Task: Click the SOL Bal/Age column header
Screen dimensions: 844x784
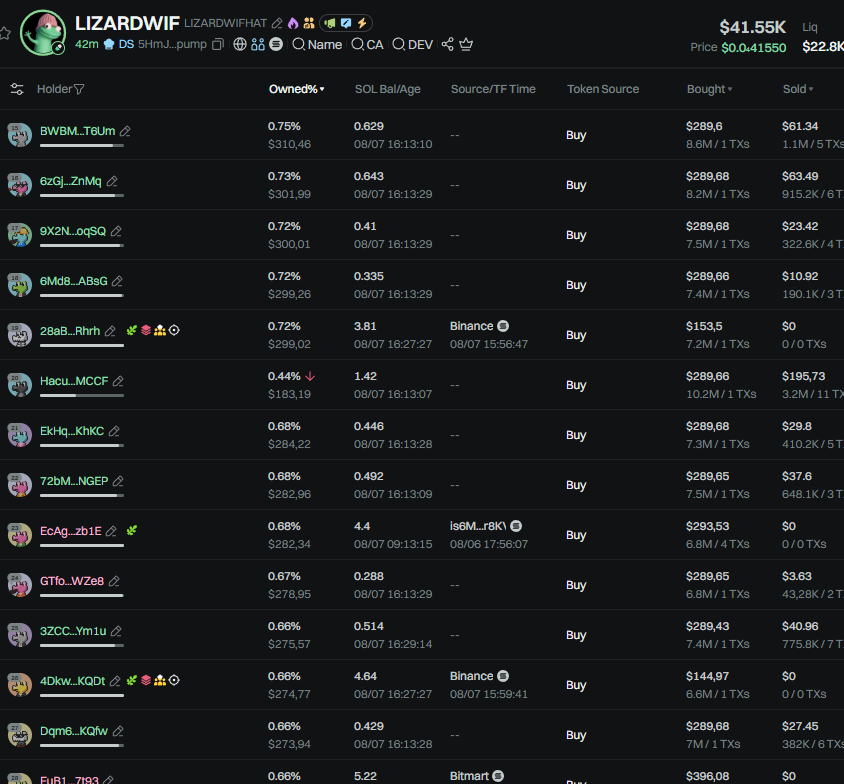Action: point(388,89)
